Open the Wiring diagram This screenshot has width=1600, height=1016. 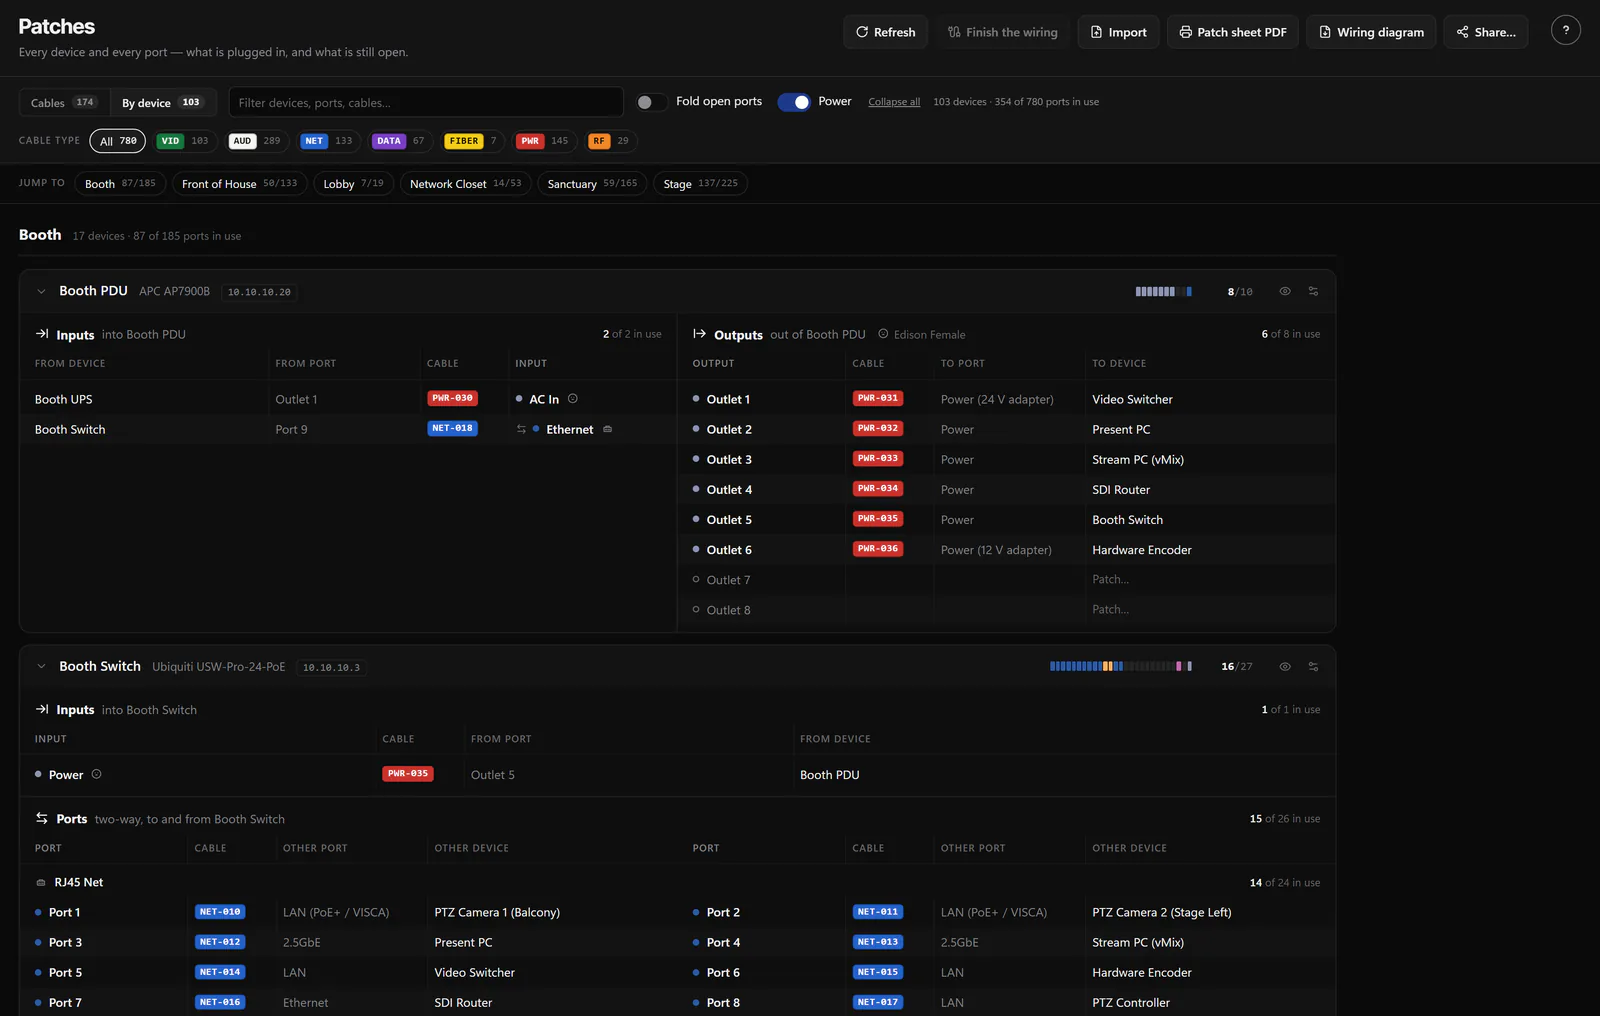coord(1371,32)
